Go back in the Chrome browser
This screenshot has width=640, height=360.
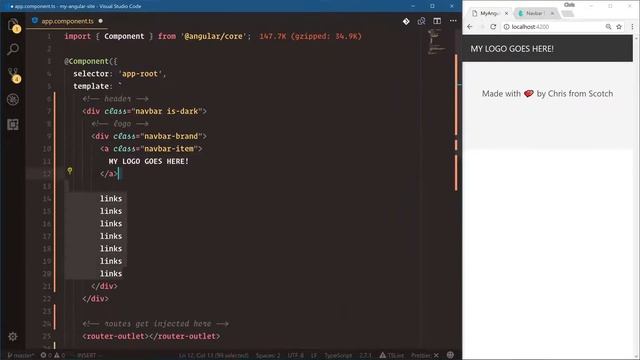(469, 27)
